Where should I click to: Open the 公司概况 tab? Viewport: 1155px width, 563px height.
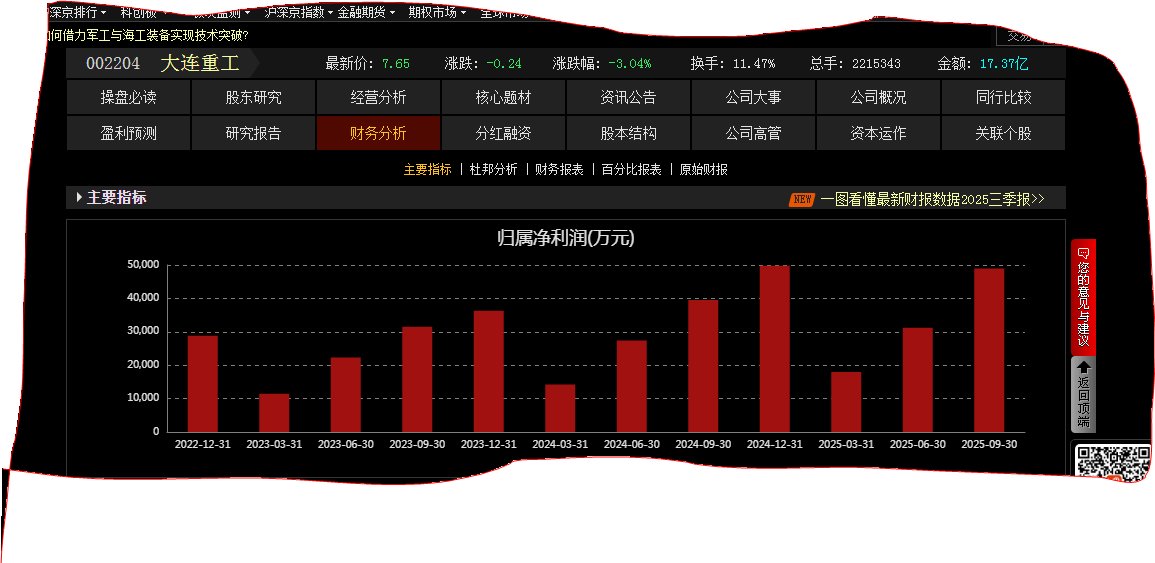click(878, 97)
